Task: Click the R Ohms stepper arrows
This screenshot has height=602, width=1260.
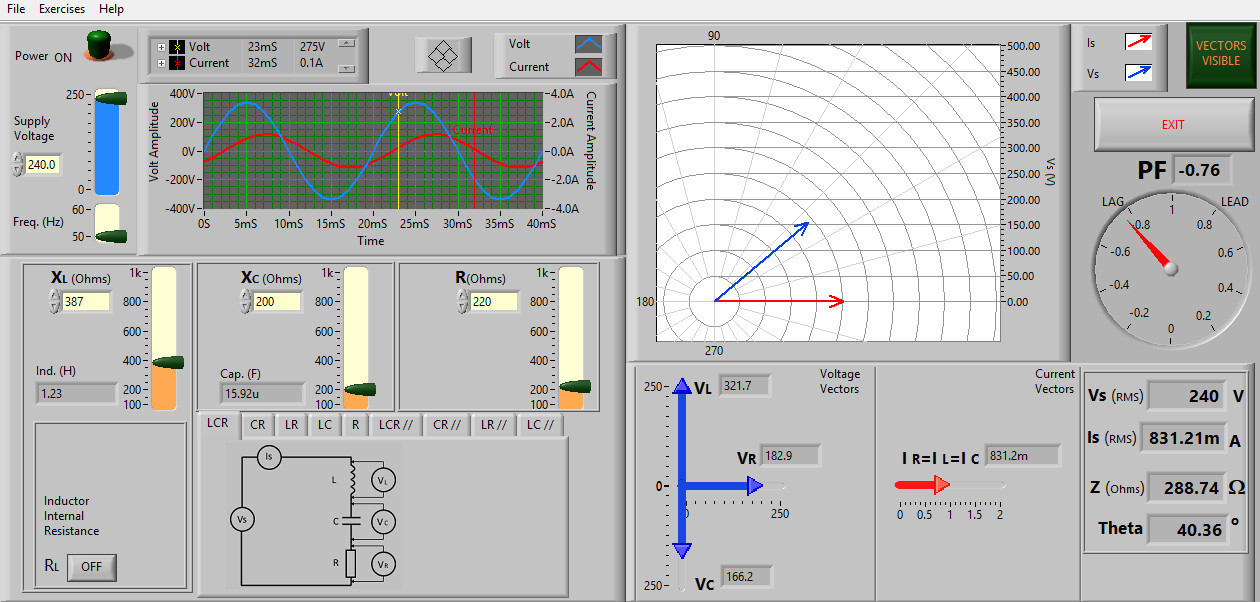Action: [464, 301]
